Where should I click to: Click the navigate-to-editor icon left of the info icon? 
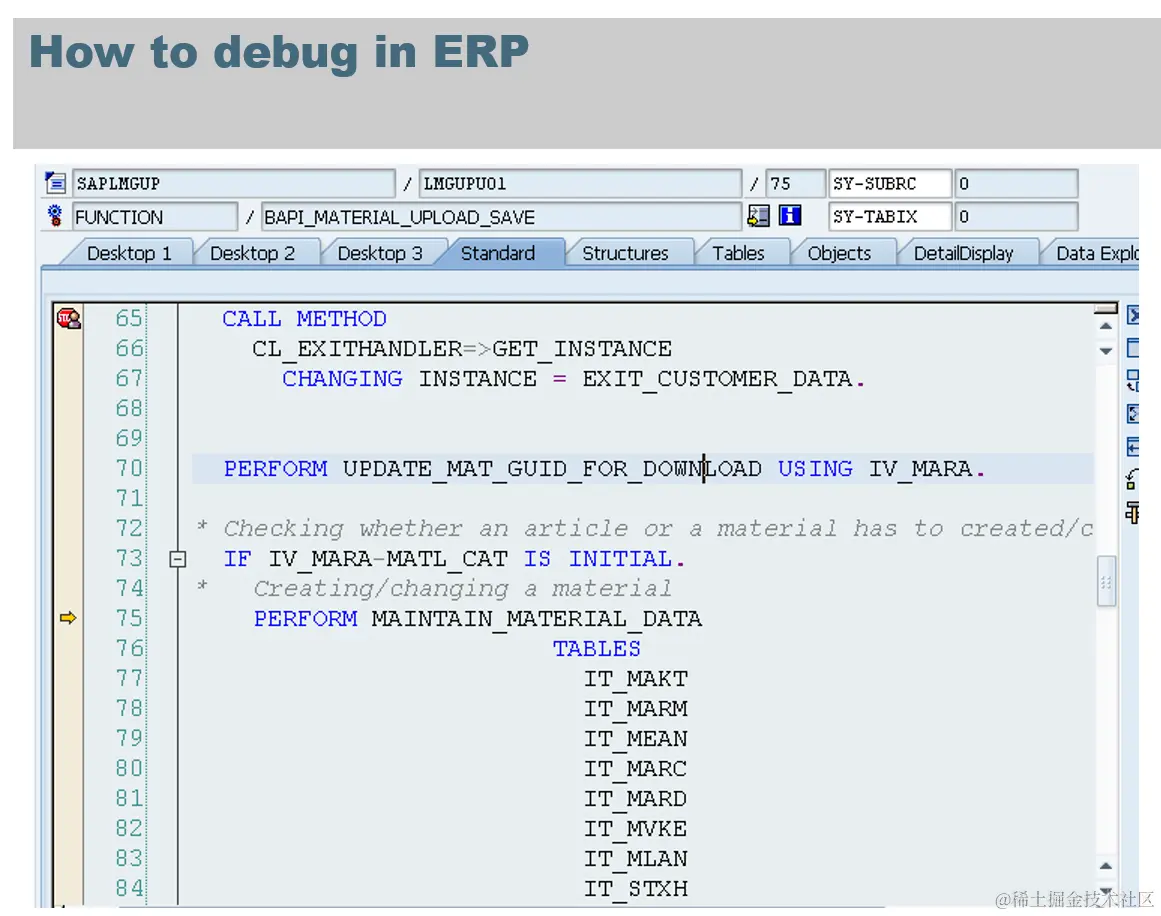758,215
